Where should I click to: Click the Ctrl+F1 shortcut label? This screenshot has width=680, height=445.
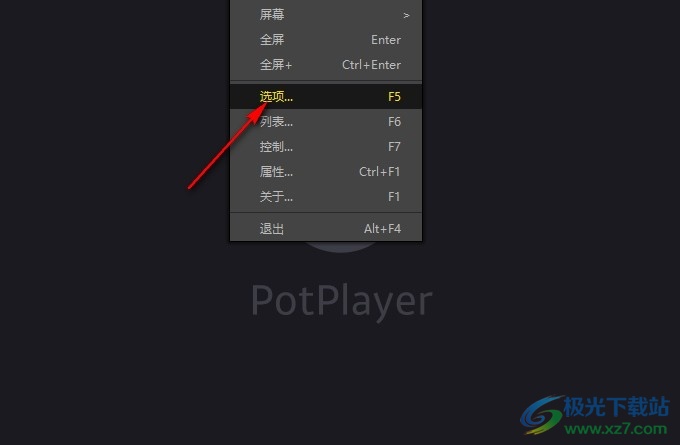click(379, 172)
